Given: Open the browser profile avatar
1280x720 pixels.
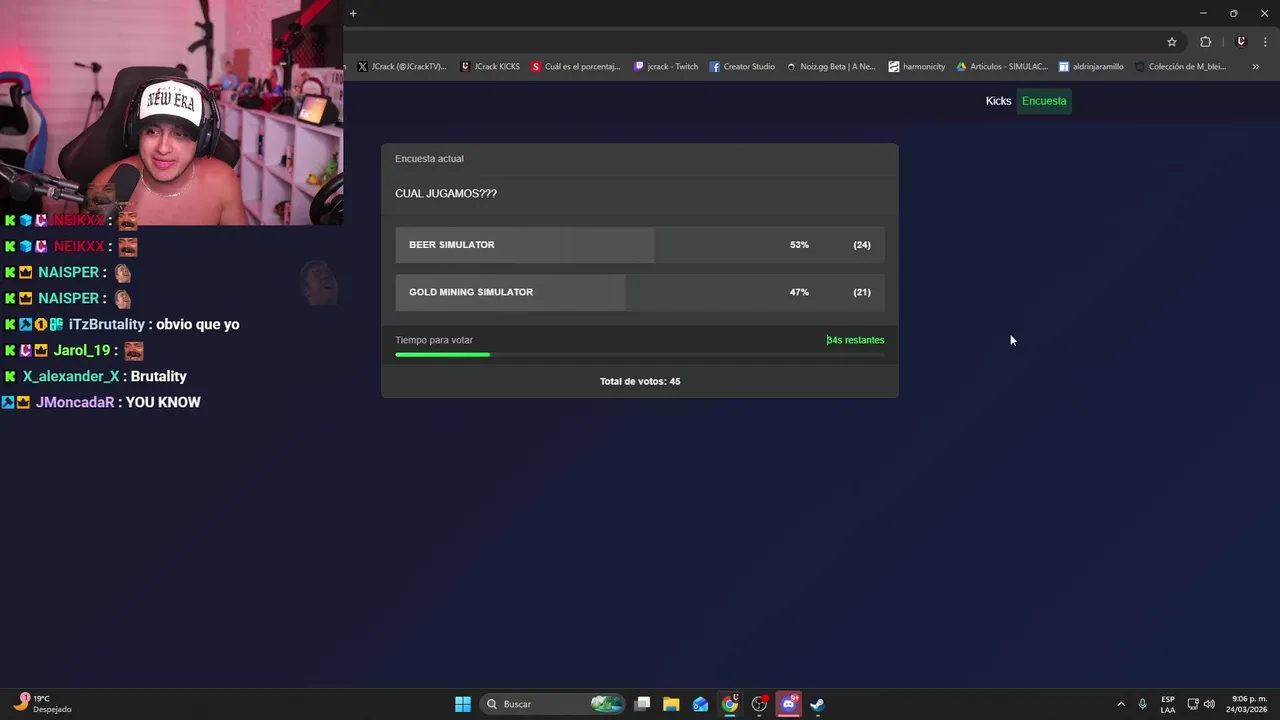Looking at the screenshot, I should [x=1241, y=42].
